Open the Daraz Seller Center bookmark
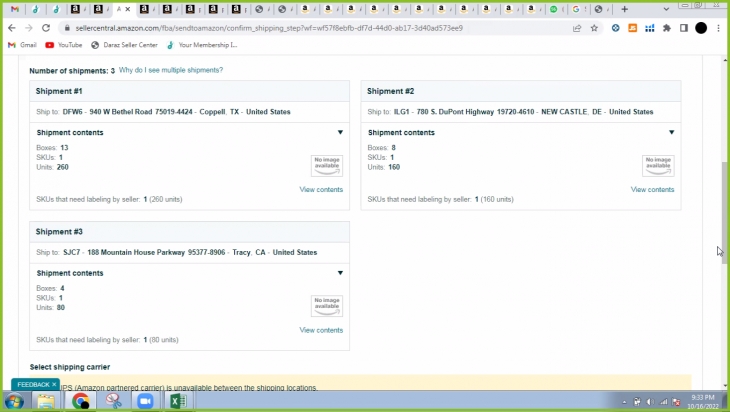Viewport: 730px width, 412px height. [124, 45]
